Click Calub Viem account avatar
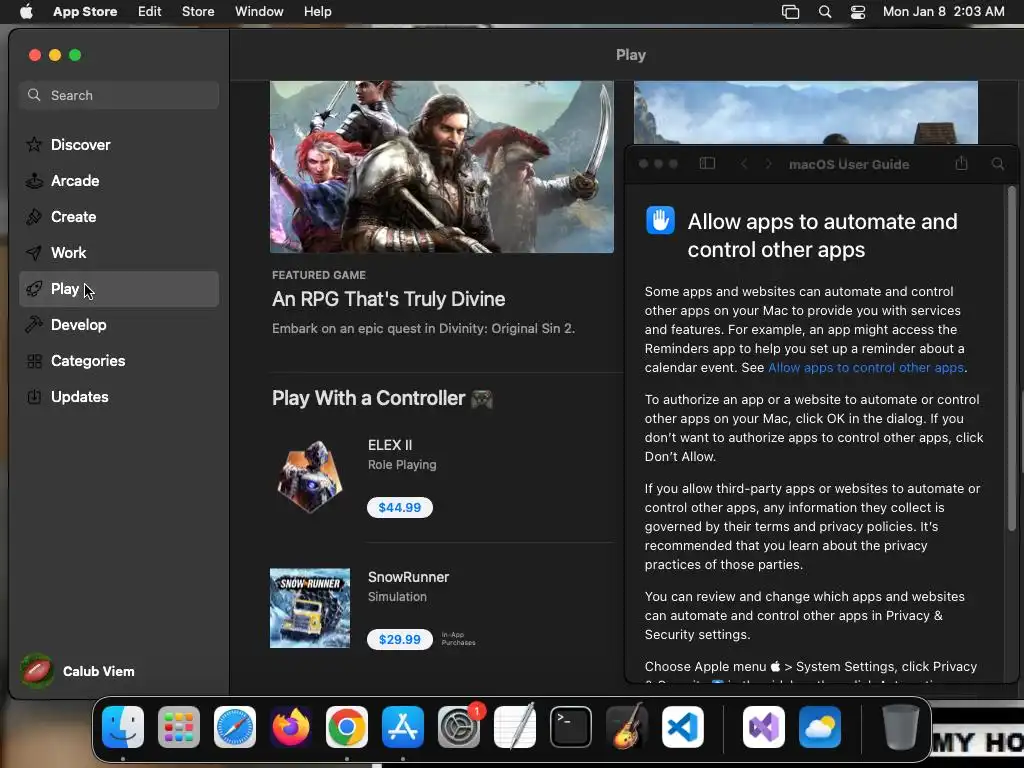Image resolution: width=1024 pixels, height=768 pixels. pos(37,671)
